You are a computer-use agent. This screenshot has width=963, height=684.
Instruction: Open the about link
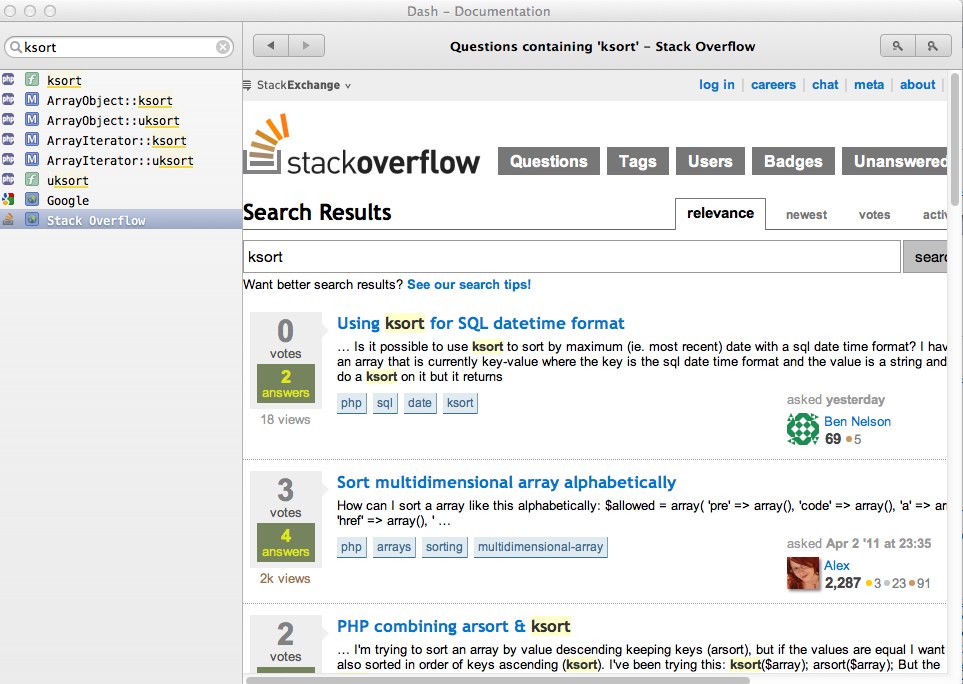pos(918,85)
